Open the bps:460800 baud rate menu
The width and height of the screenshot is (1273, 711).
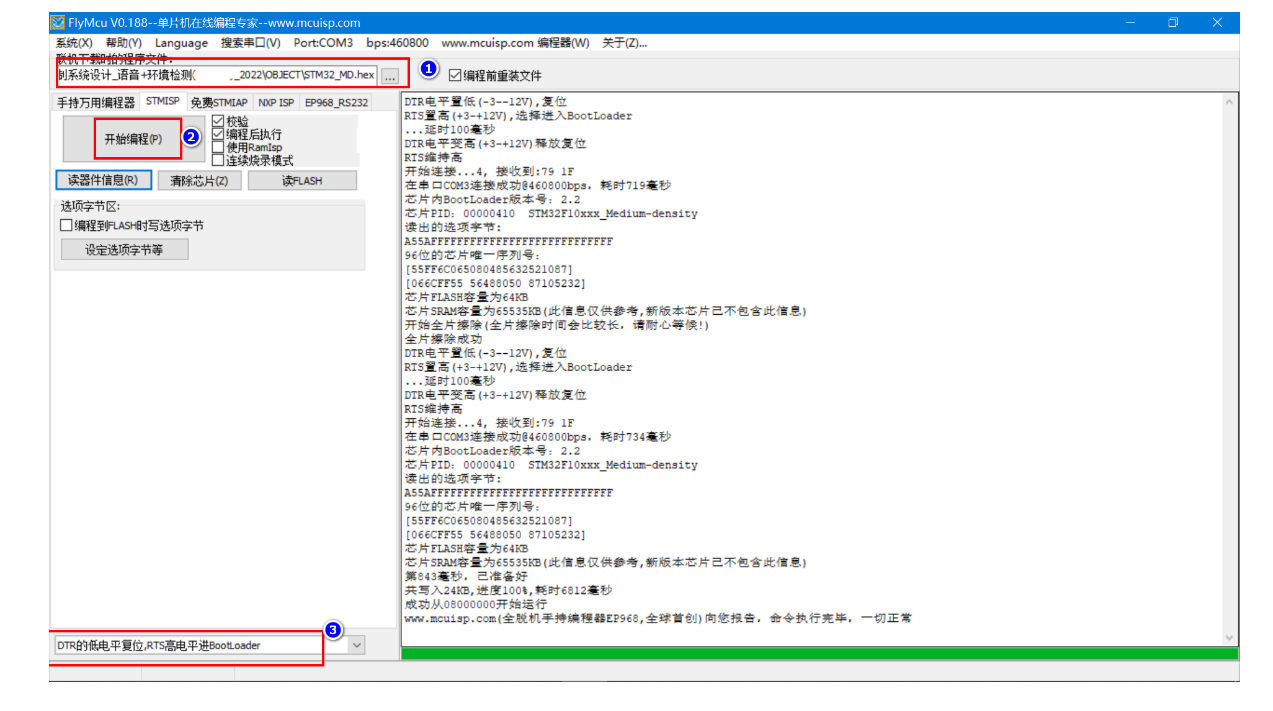coord(397,43)
